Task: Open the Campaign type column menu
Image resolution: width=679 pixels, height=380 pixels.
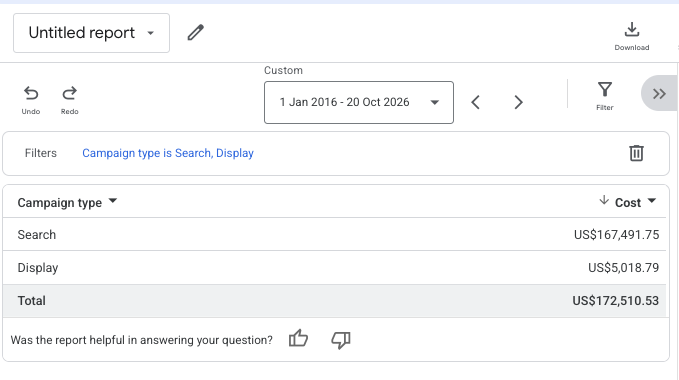Action: click(113, 201)
